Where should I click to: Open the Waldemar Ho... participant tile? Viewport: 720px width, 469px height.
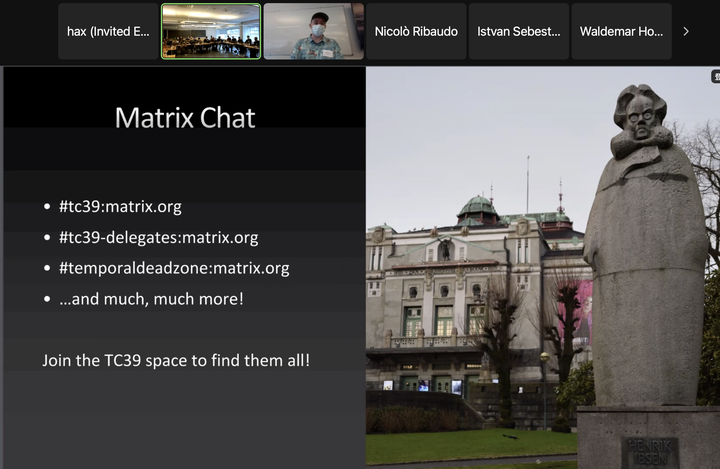pyautogui.click(x=621, y=31)
